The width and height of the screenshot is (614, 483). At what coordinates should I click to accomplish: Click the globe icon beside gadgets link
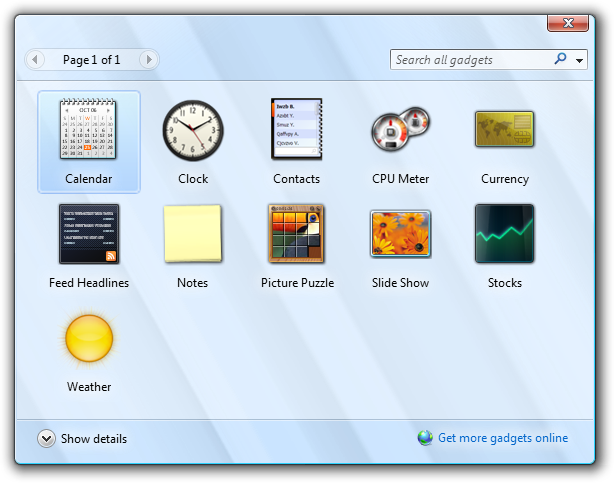(425, 438)
